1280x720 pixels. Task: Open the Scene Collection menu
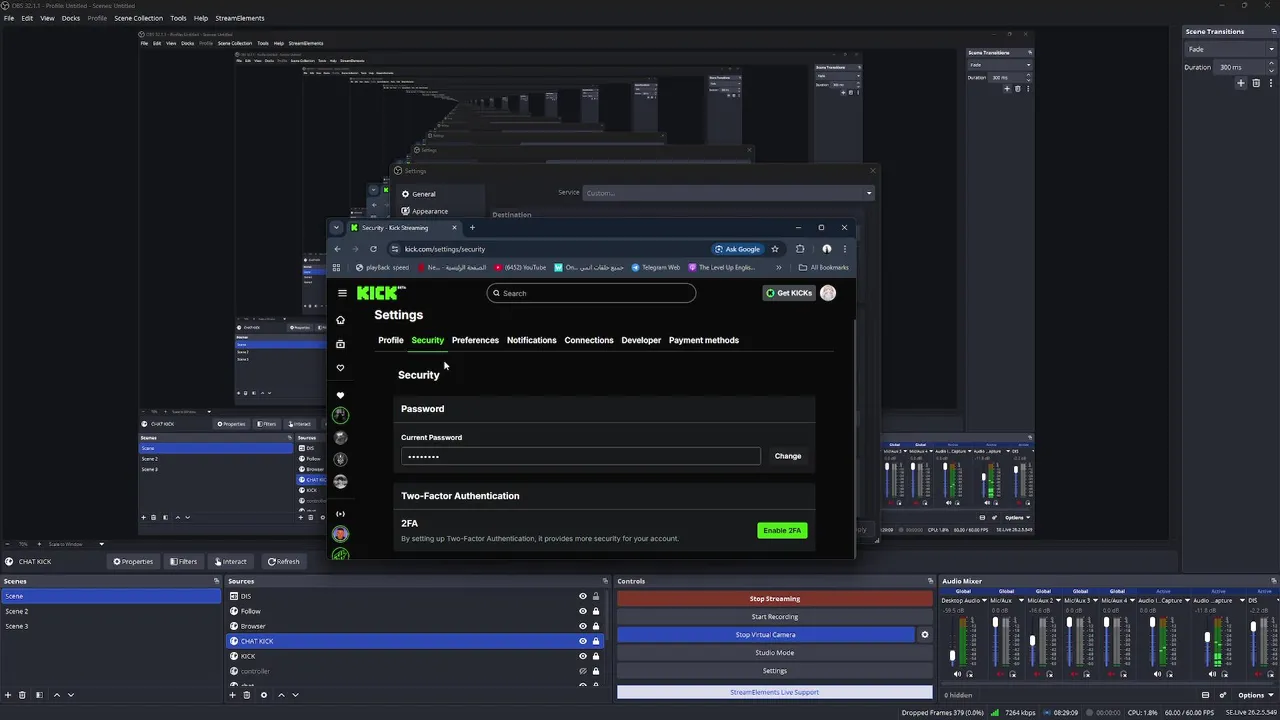coord(138,18)
